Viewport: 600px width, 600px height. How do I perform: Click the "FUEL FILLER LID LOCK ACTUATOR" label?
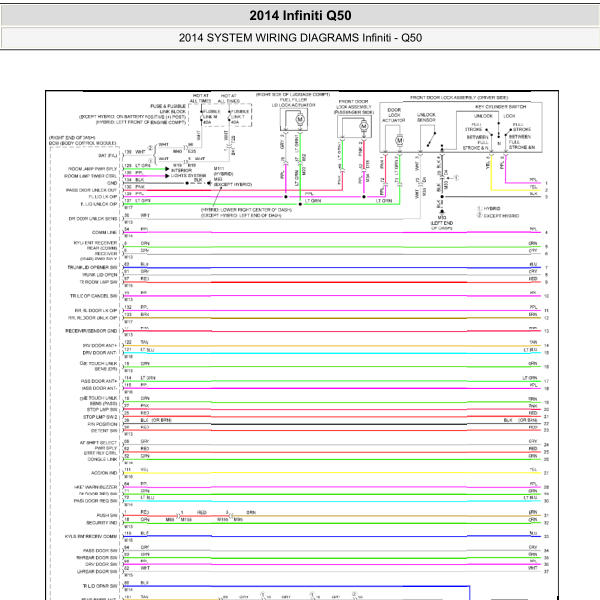(x=293, y=102)
